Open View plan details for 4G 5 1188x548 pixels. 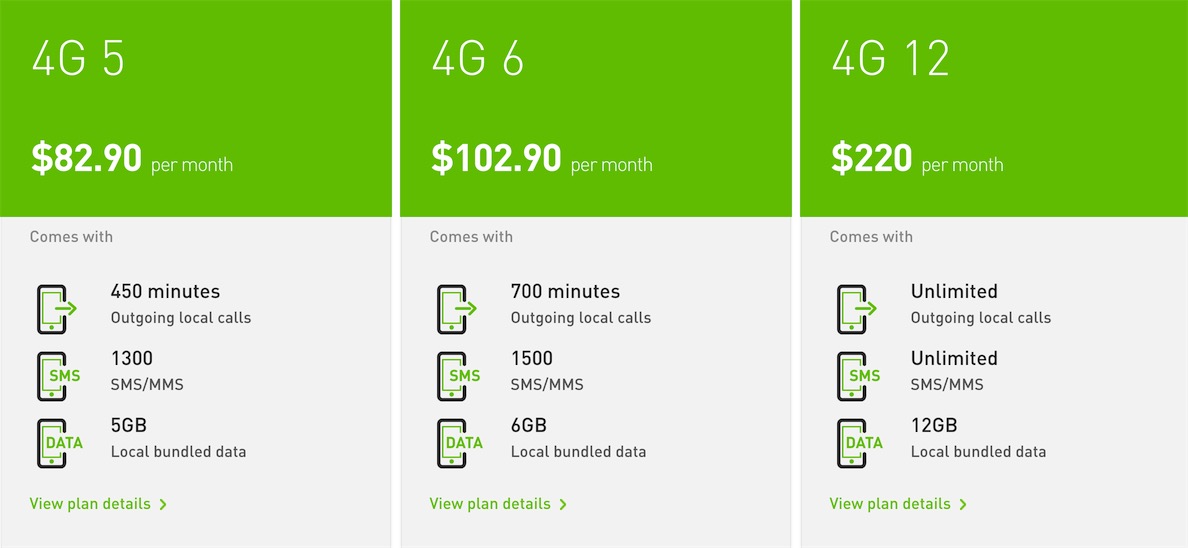98,504
